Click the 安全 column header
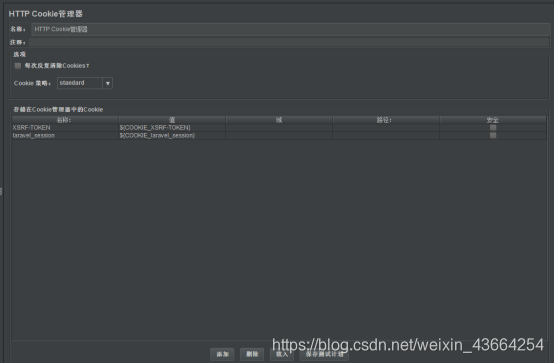 pyautogui.click(x=493, y=120)
